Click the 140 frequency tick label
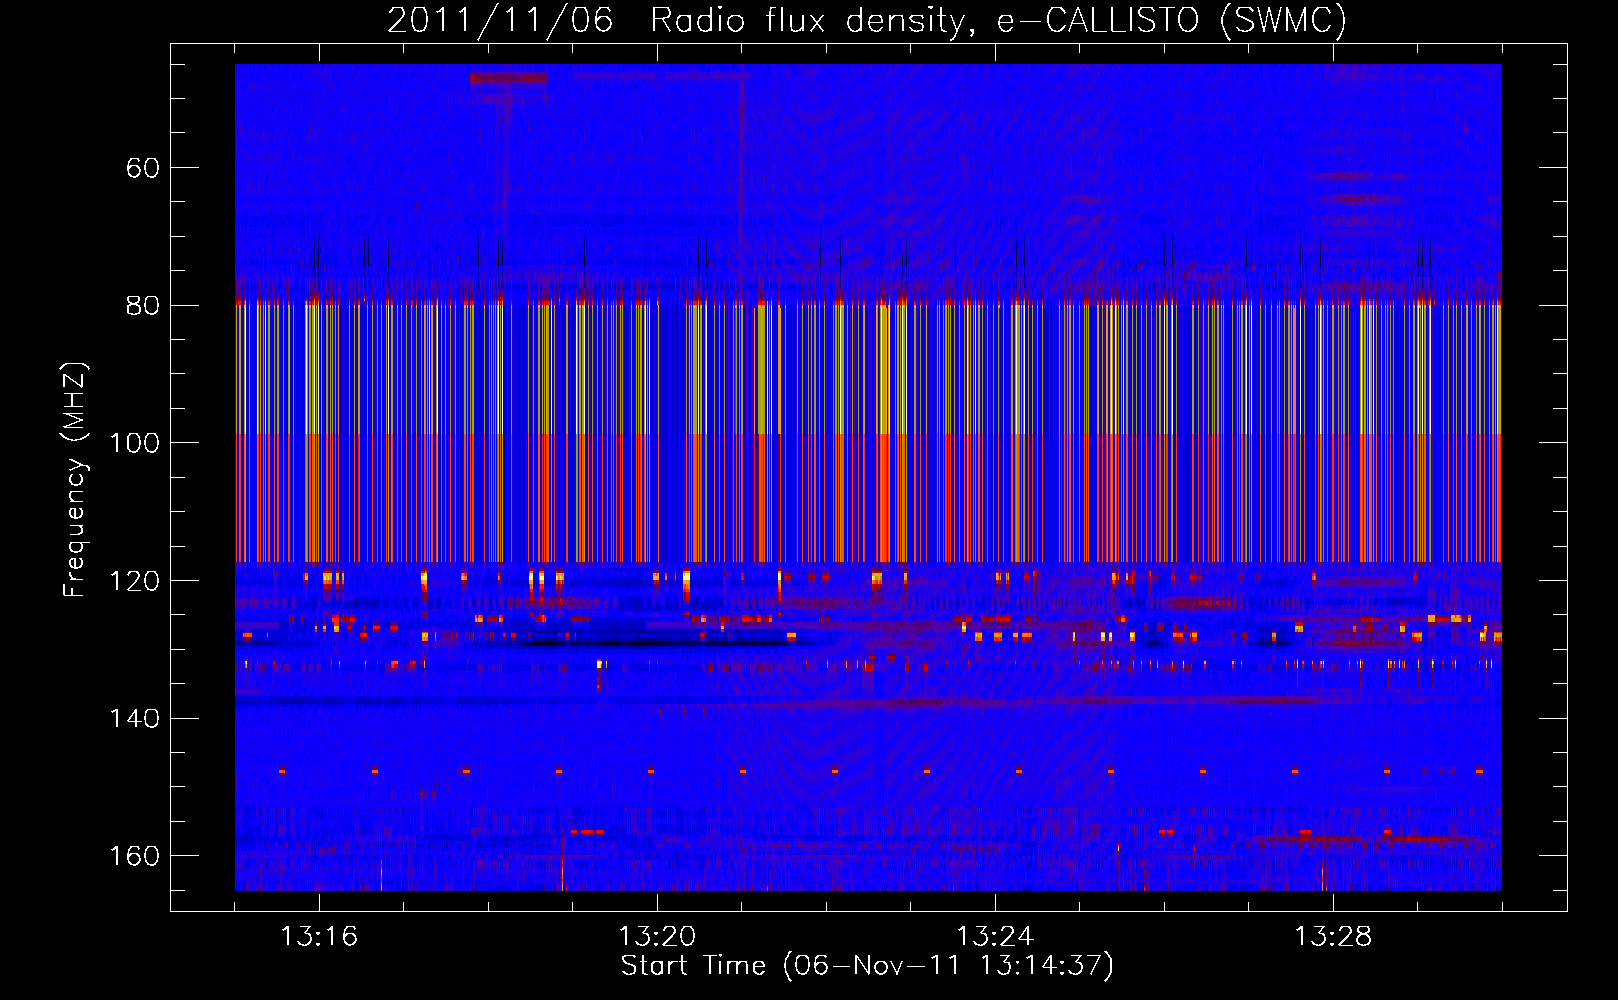This screenshot has width=1618, height=1000. coord(135,719)
